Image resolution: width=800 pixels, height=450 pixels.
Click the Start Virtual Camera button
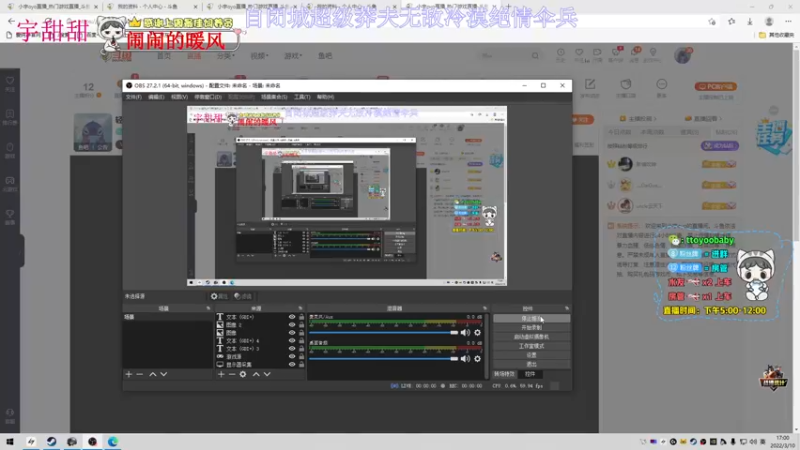click(x=531, y=337)
